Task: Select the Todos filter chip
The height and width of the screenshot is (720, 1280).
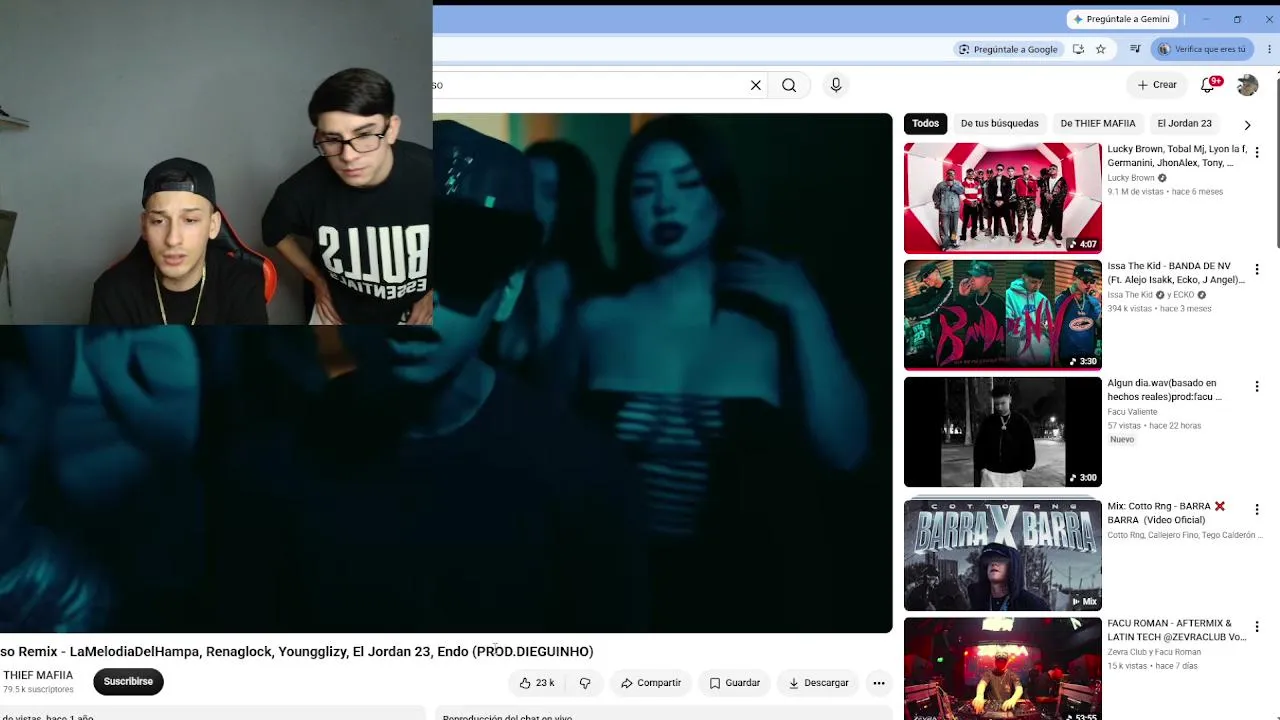Action: click(x=925, y=123)
